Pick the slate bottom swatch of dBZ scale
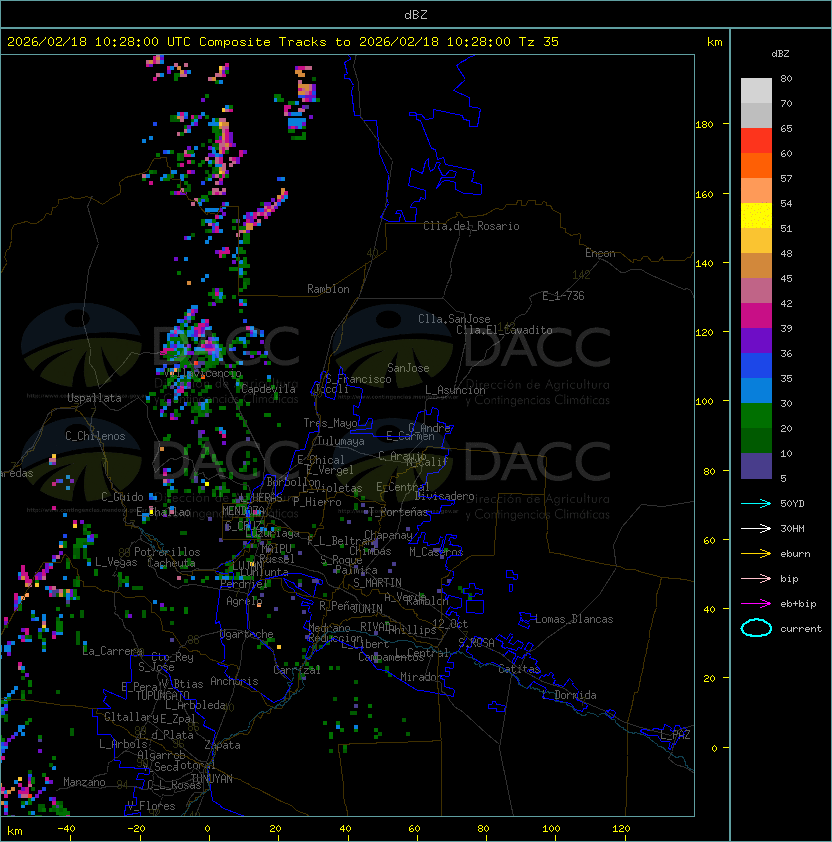 tap(756, 466)
